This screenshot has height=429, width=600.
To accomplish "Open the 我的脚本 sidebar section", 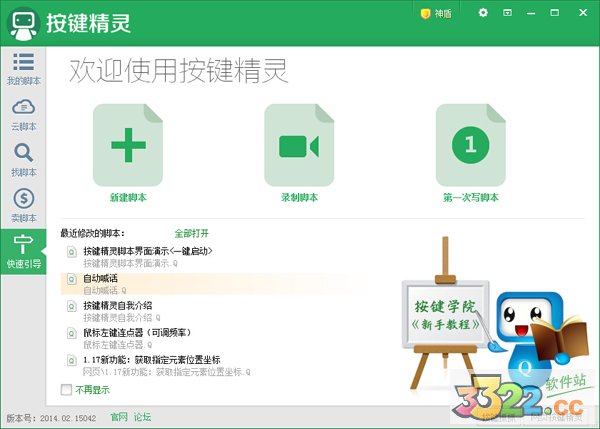I will 23,69.
